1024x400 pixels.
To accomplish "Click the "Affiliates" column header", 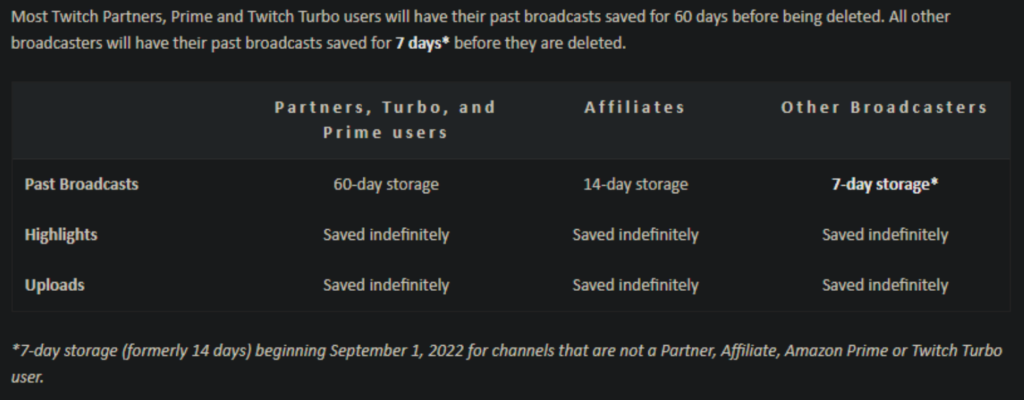I will (635, 107).
